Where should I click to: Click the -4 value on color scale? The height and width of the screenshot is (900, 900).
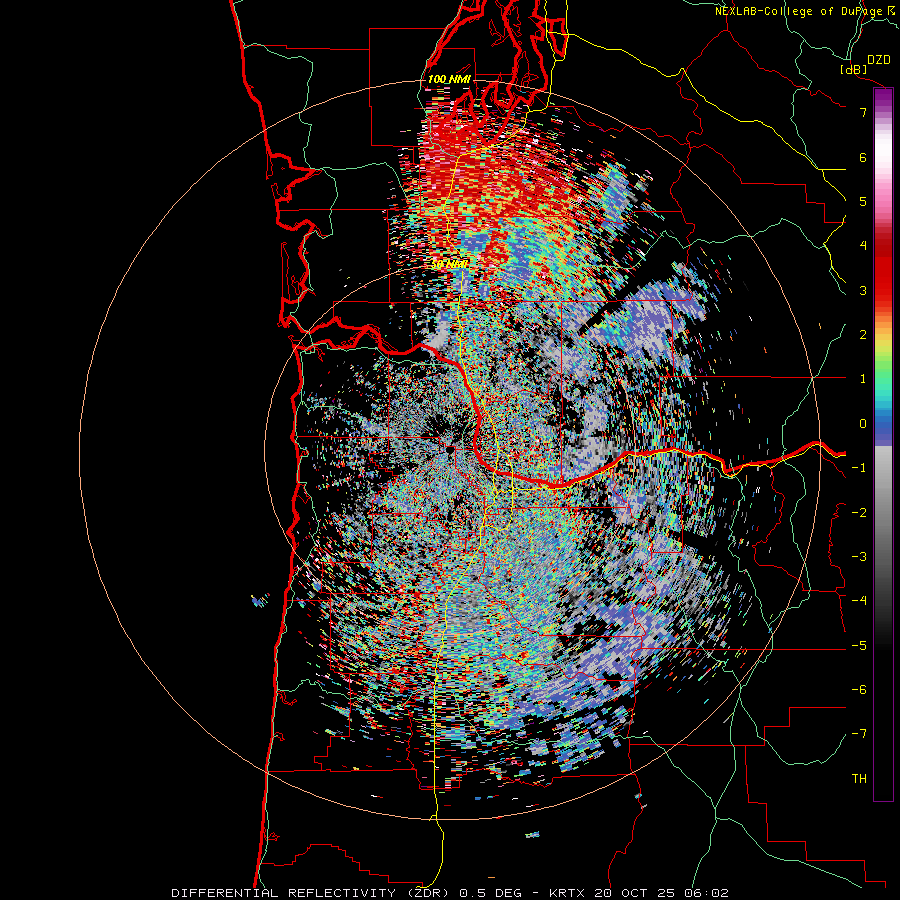pos(859,601)
